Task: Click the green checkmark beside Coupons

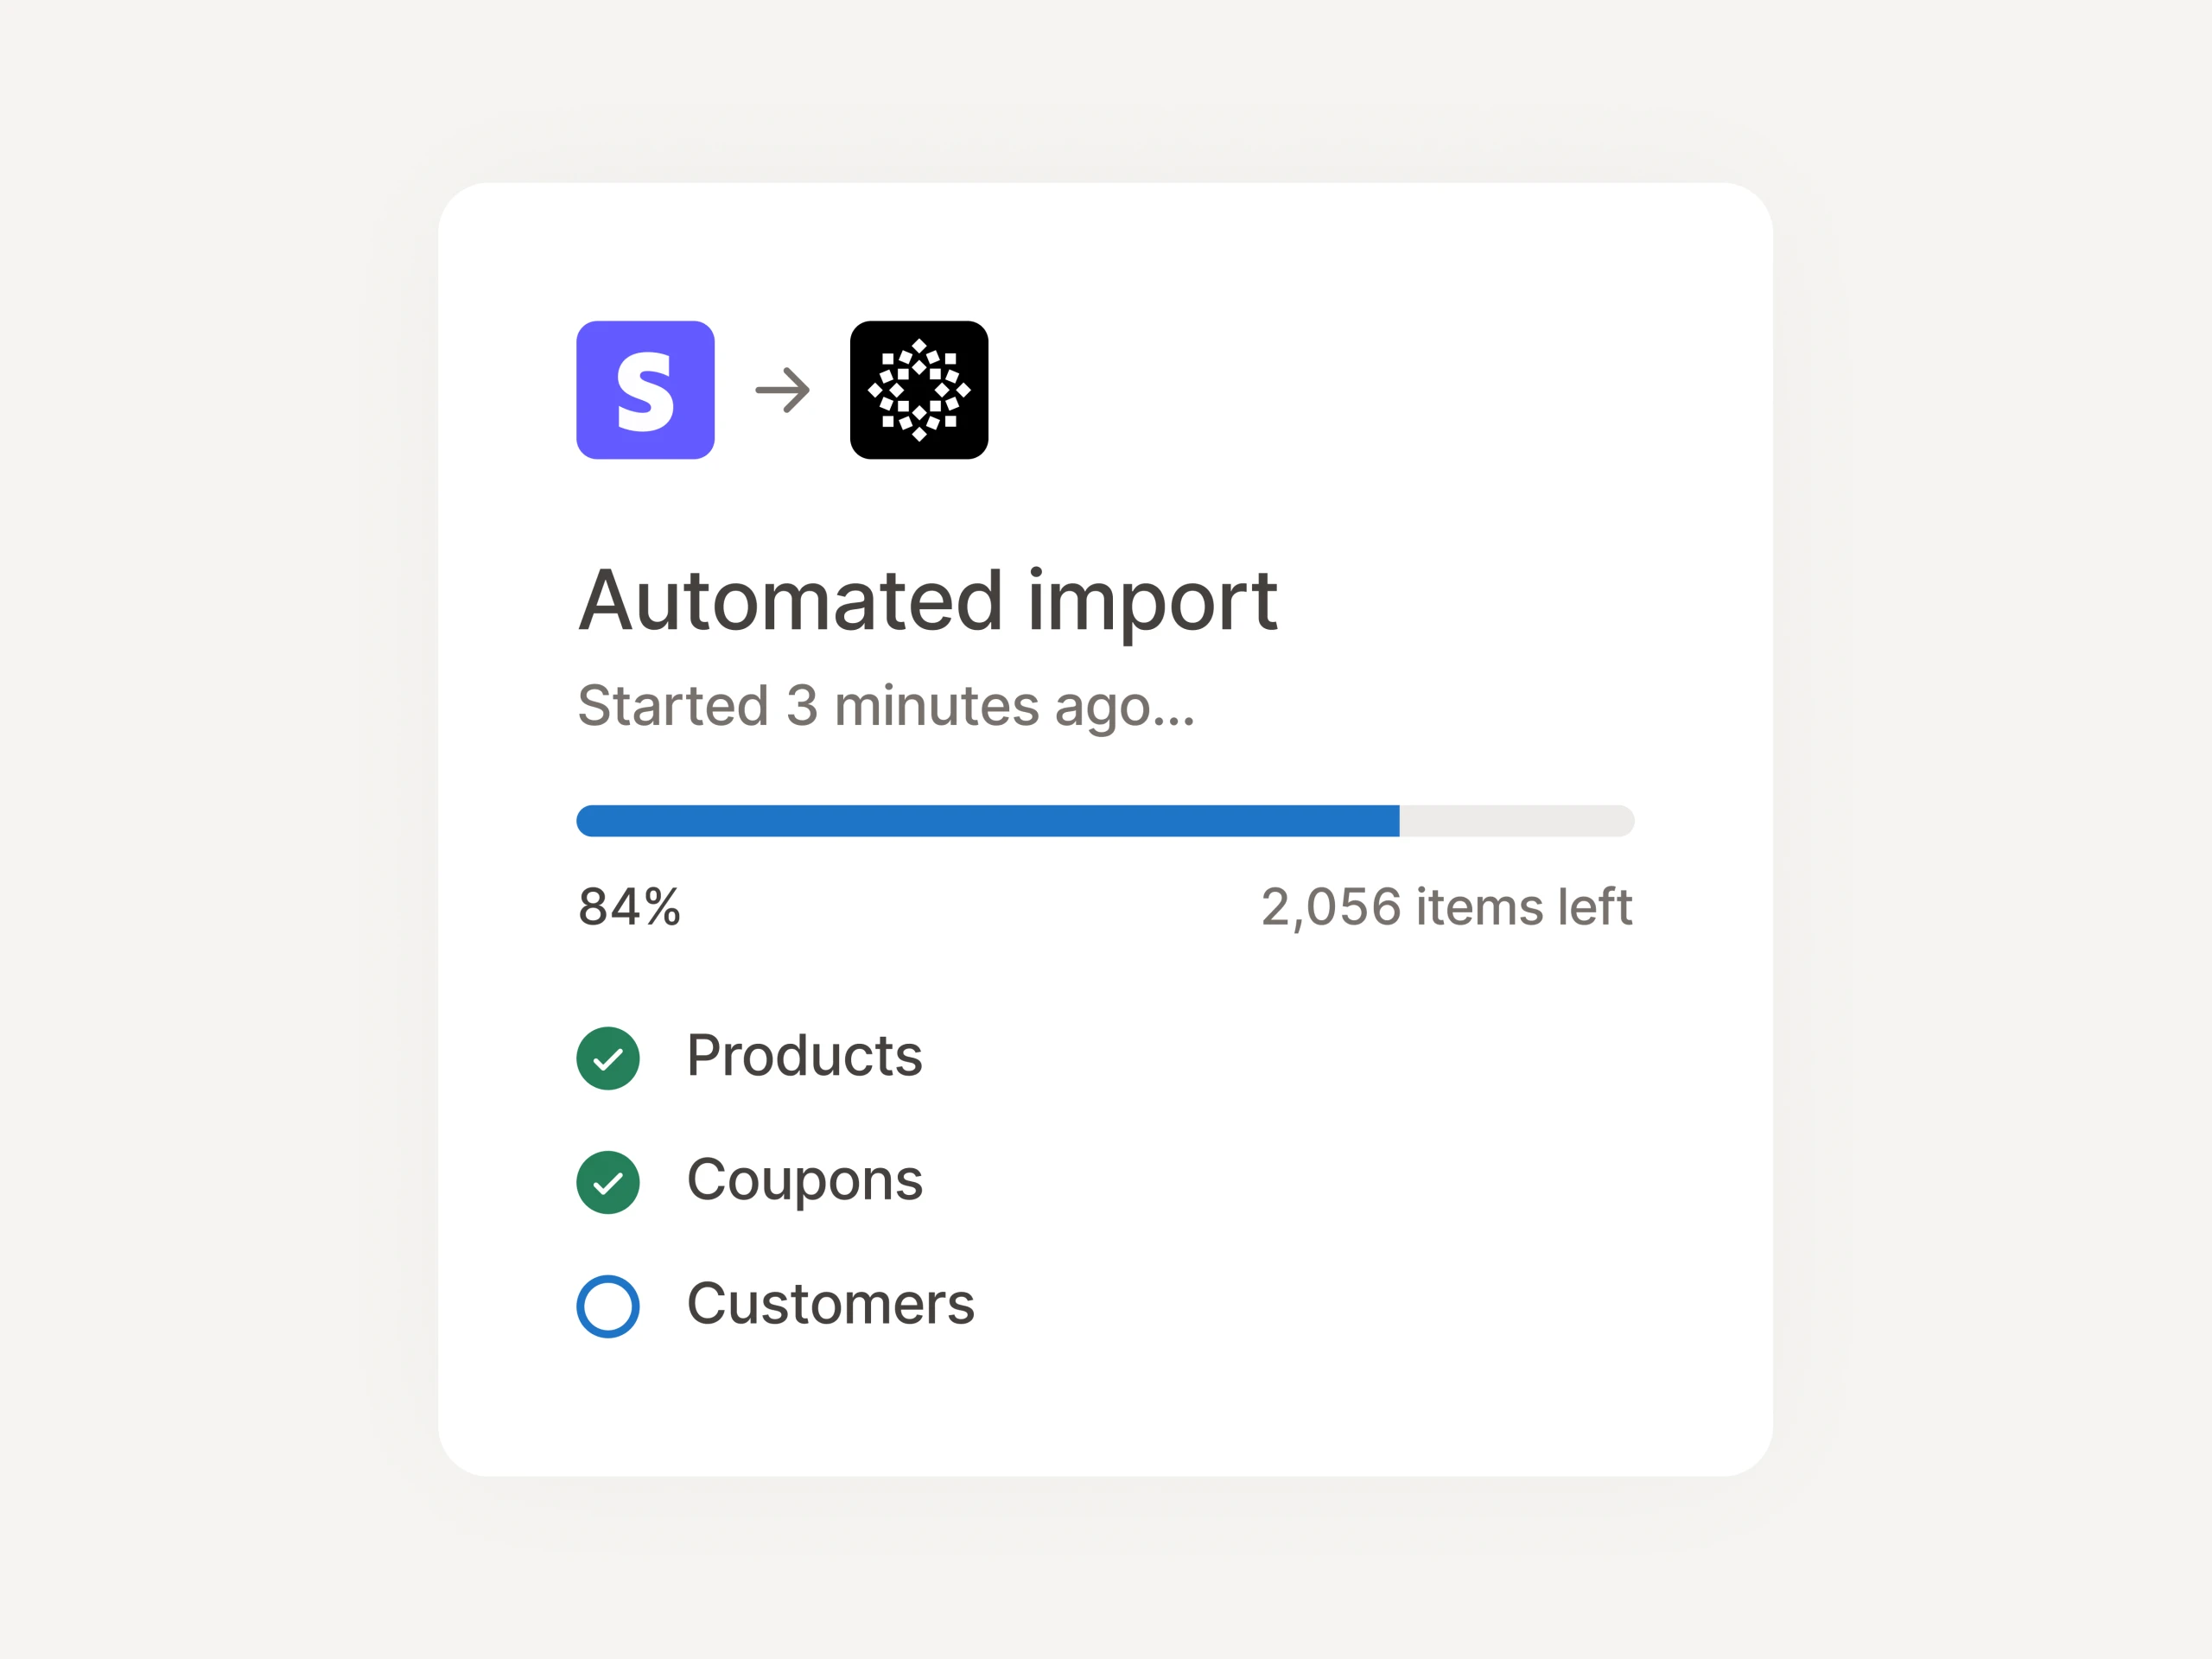Action: click(x=608, y=1183)
